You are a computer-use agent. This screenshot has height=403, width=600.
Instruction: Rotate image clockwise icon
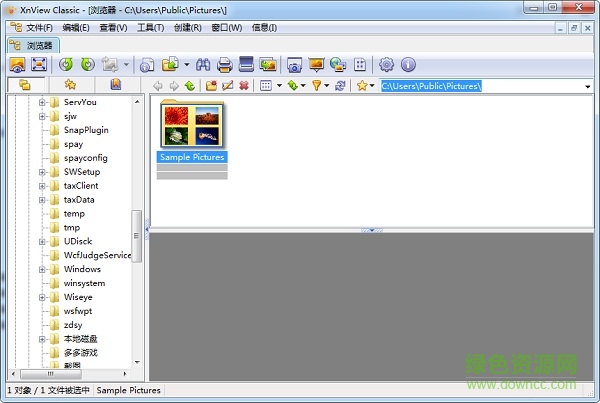coord(88,64)
